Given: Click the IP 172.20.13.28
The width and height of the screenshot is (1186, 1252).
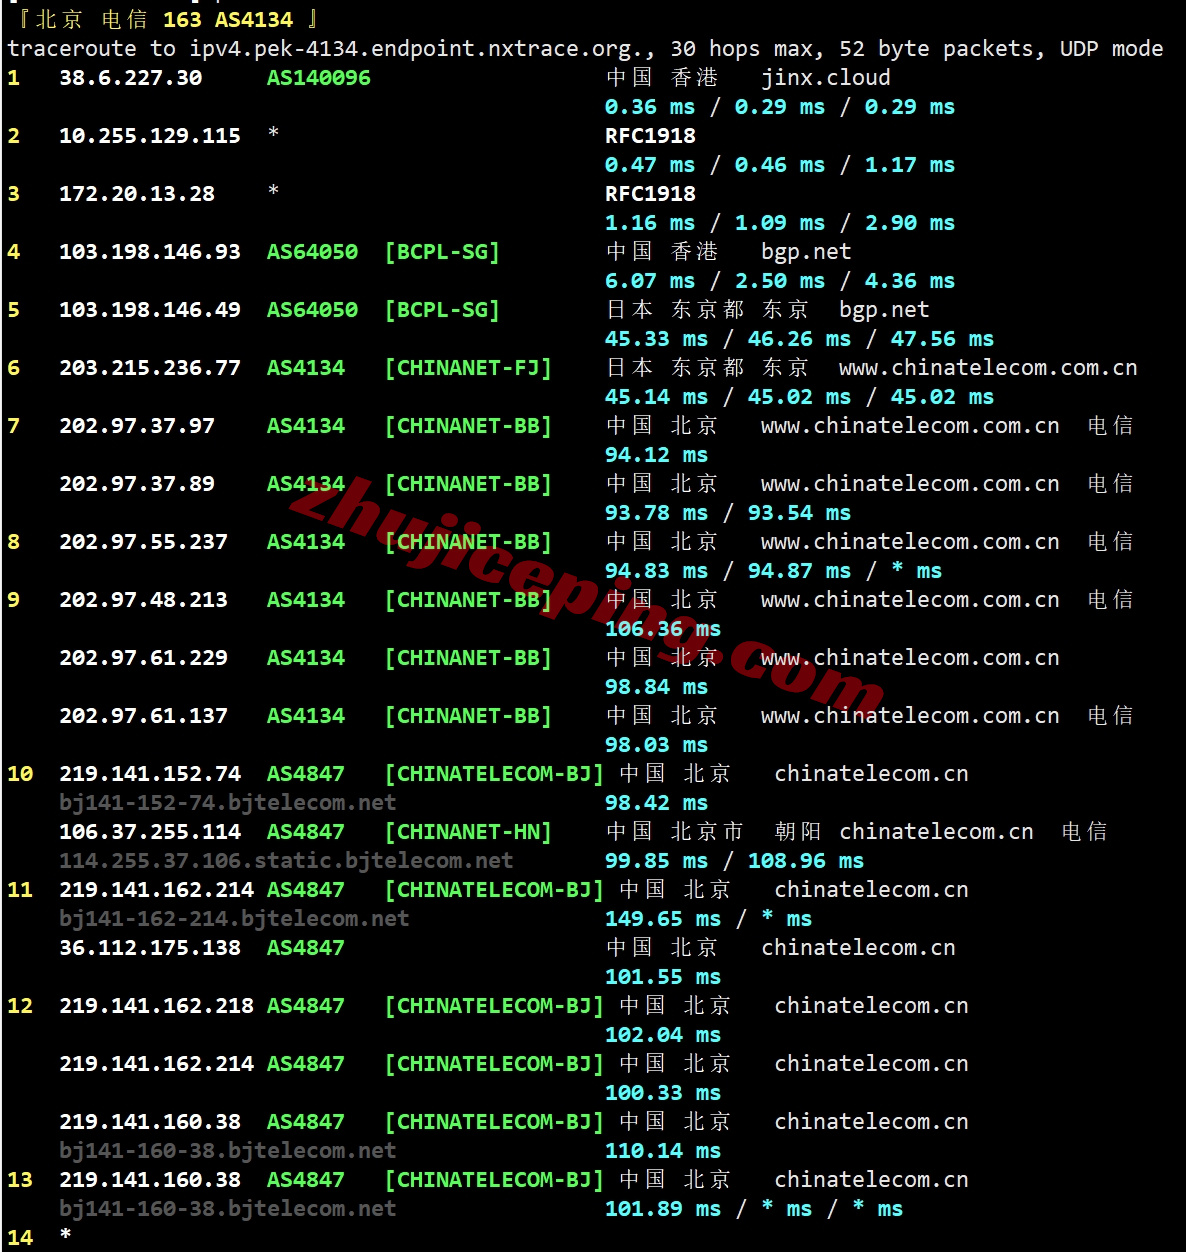Looking at the screenshot, I should click(x=137, y=194).
